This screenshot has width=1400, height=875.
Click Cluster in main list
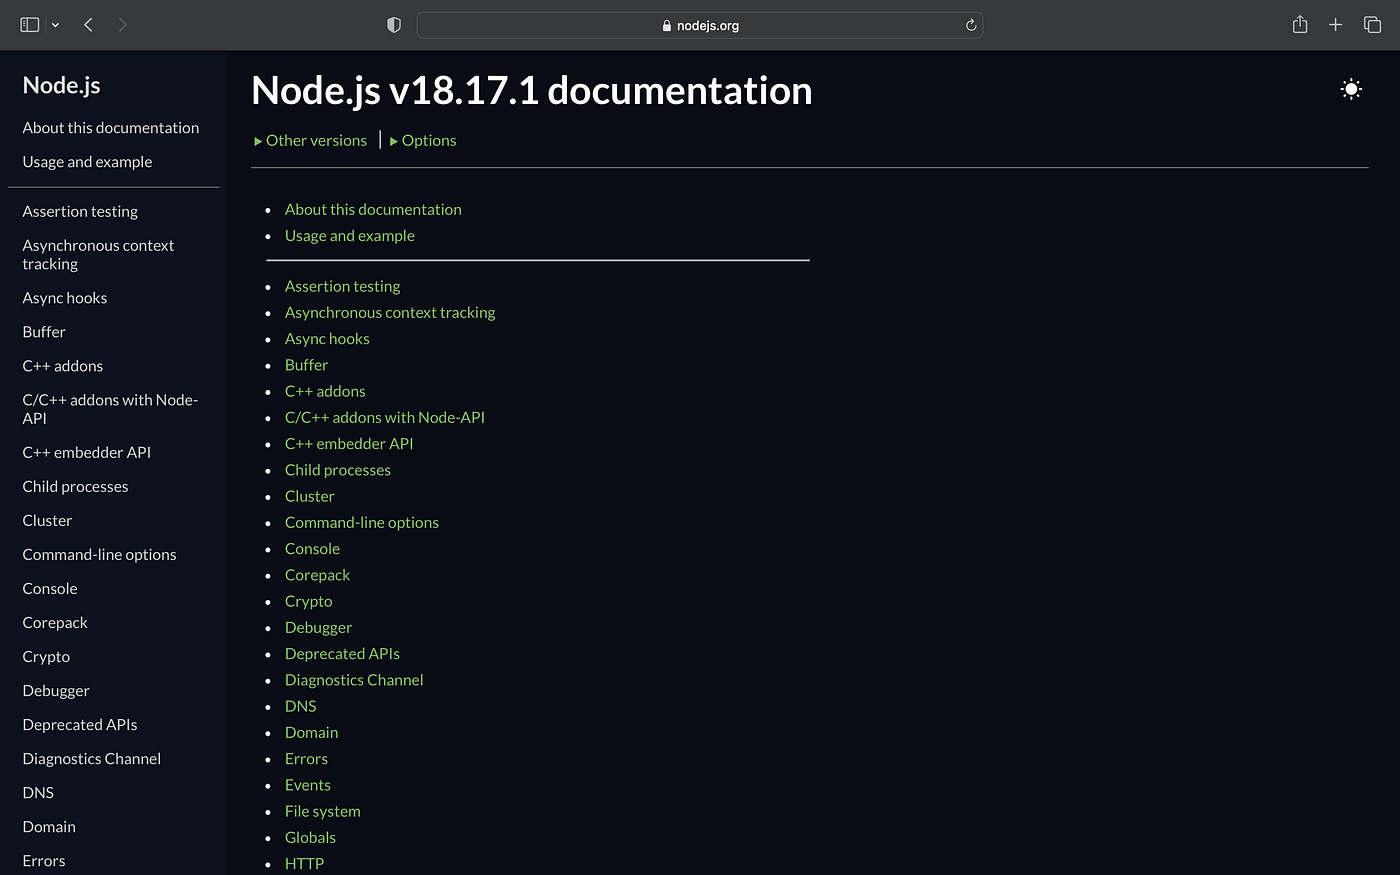click(310, 497)
